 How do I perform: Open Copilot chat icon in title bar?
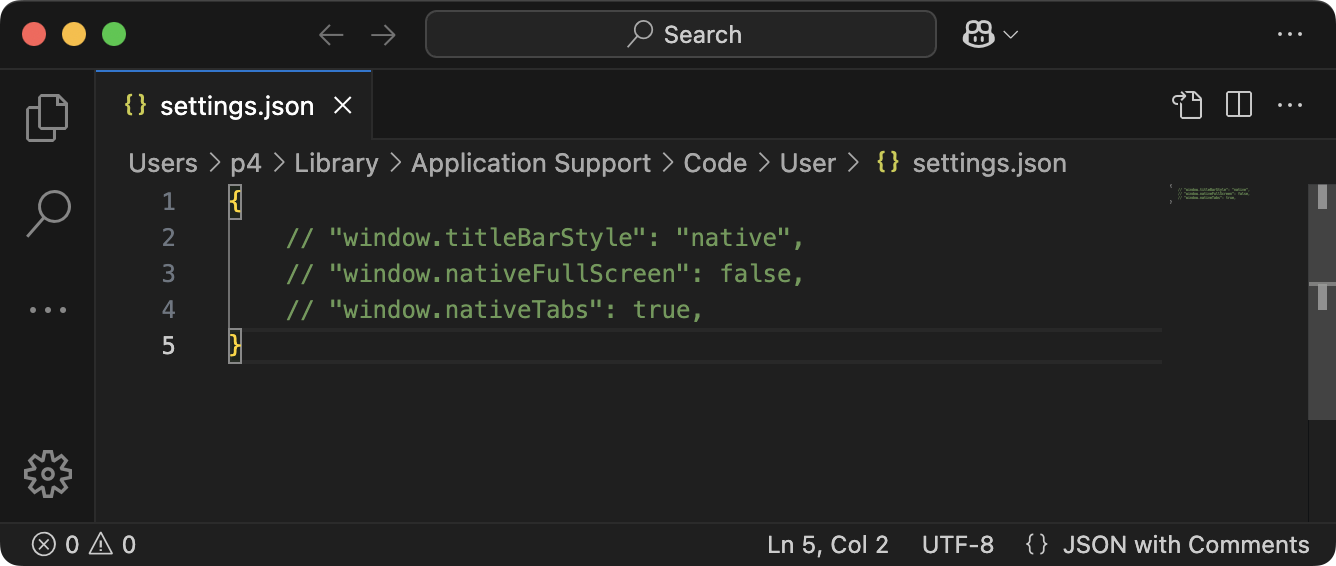pos(978,35)
